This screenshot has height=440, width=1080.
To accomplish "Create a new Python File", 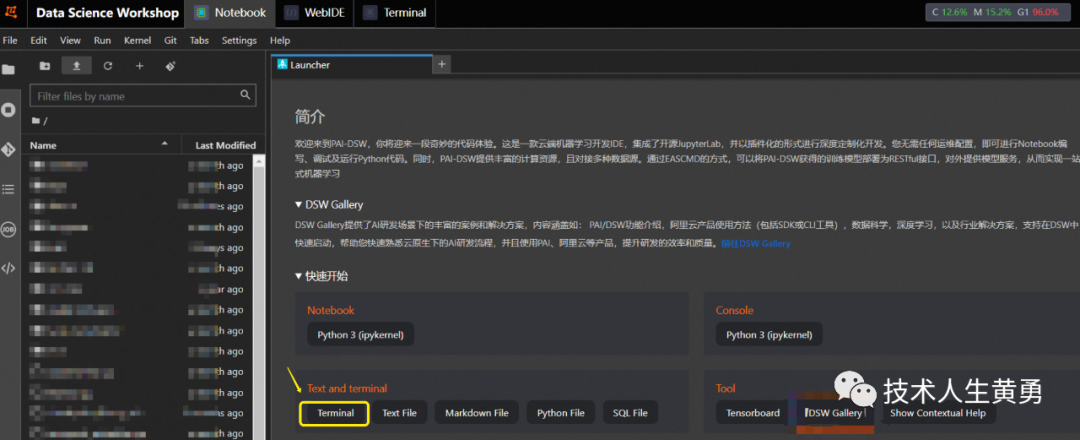I will [x=561, y=413].
